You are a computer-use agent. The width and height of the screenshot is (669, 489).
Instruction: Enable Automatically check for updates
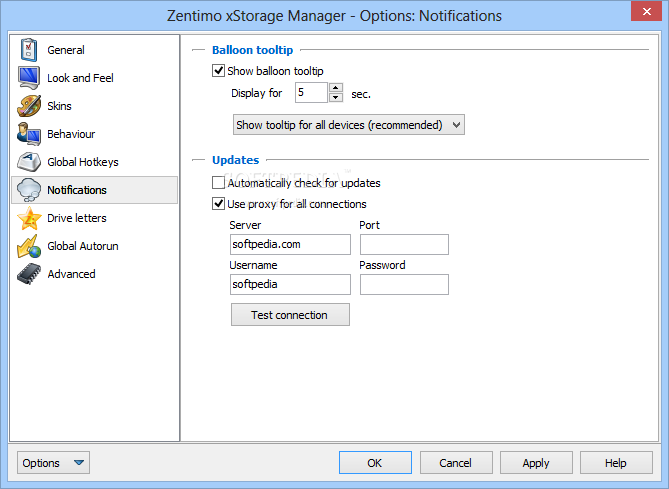pyautogui.click(x=218, y=183)
